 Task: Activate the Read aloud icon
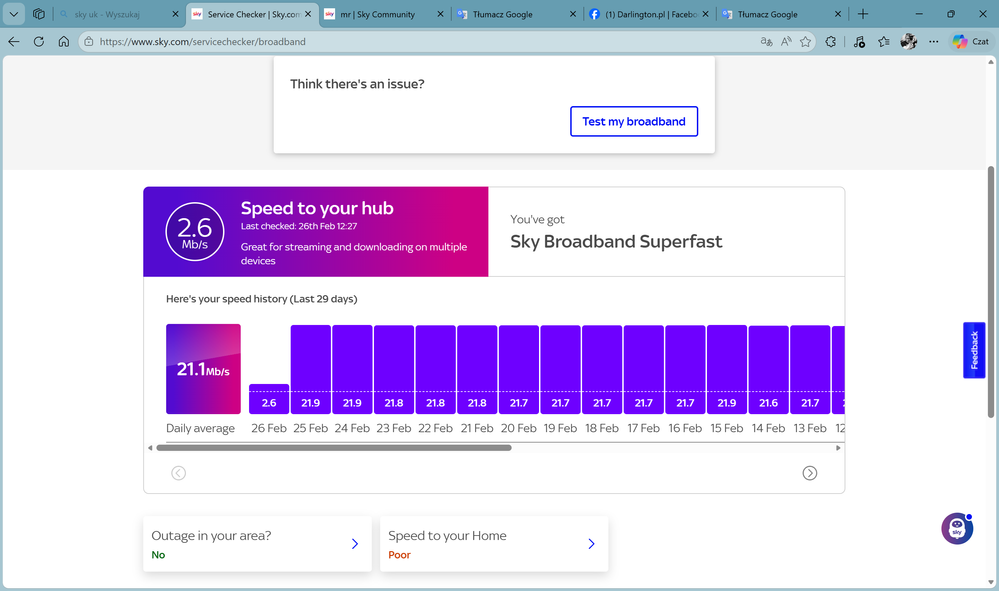click(x=786, y=41)
